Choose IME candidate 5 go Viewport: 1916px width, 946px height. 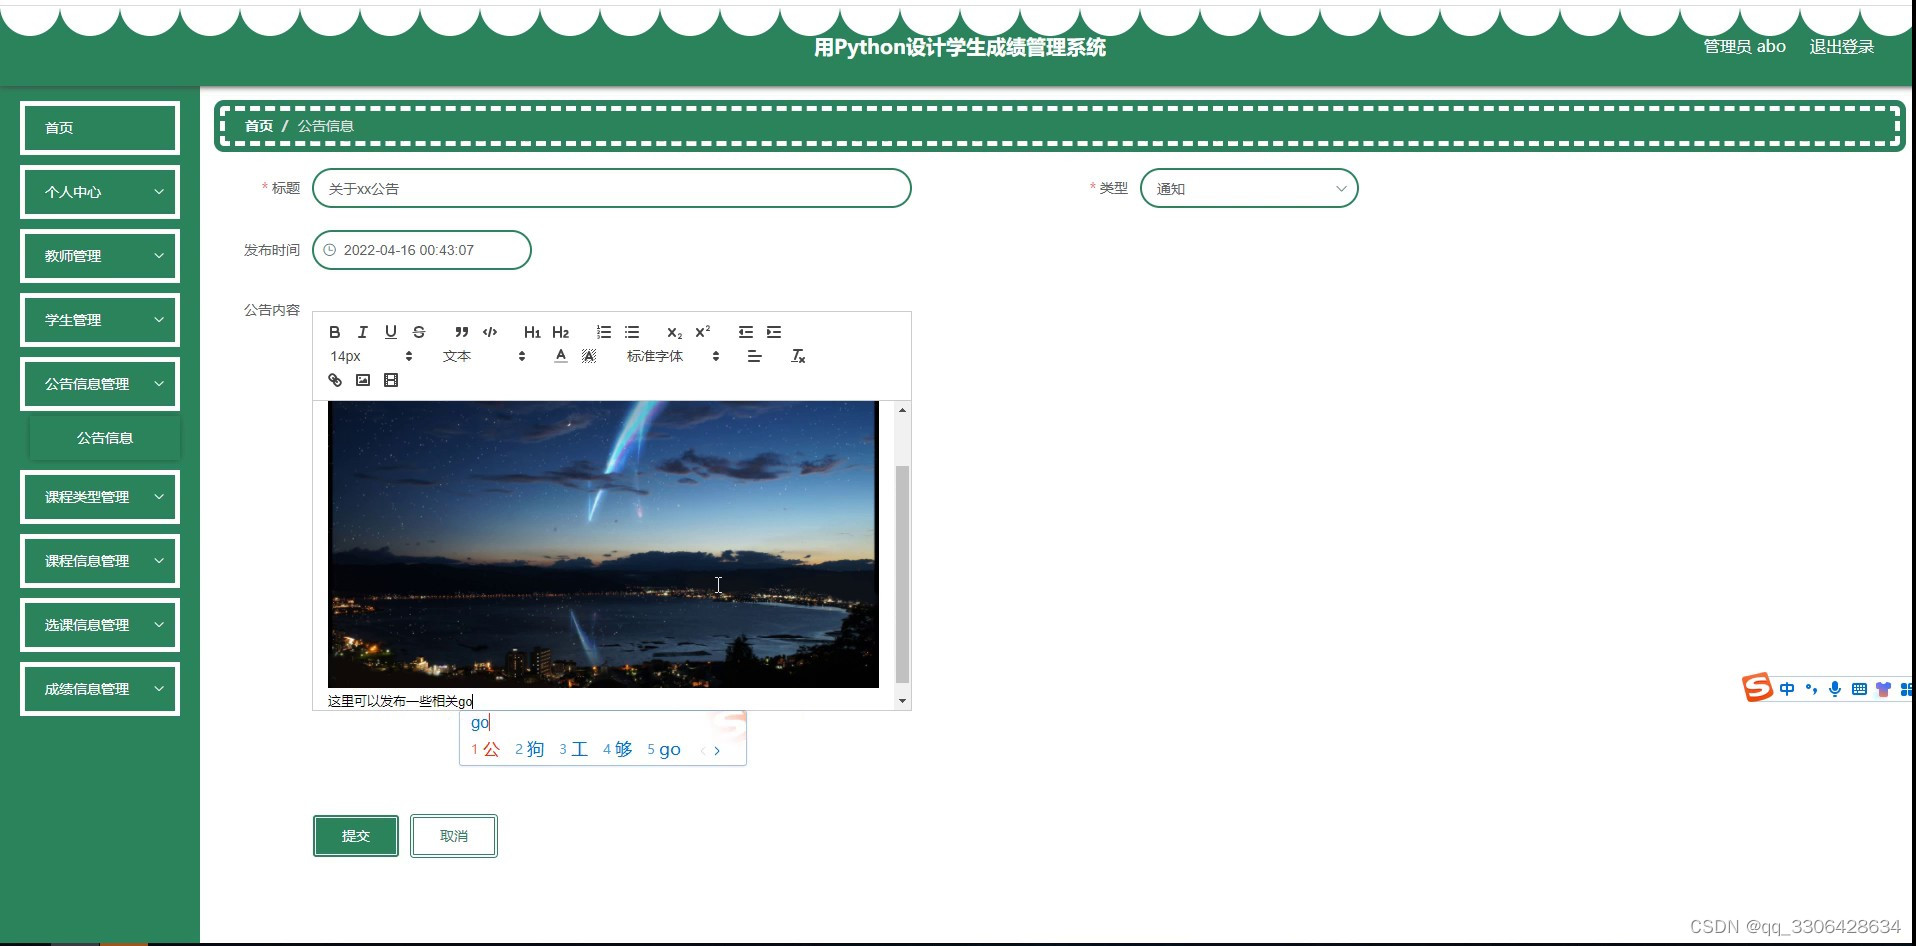[x=664, y=749]
